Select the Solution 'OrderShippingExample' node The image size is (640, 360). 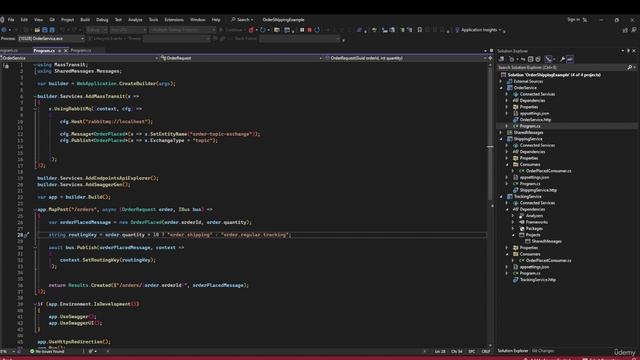click(553, 75)
